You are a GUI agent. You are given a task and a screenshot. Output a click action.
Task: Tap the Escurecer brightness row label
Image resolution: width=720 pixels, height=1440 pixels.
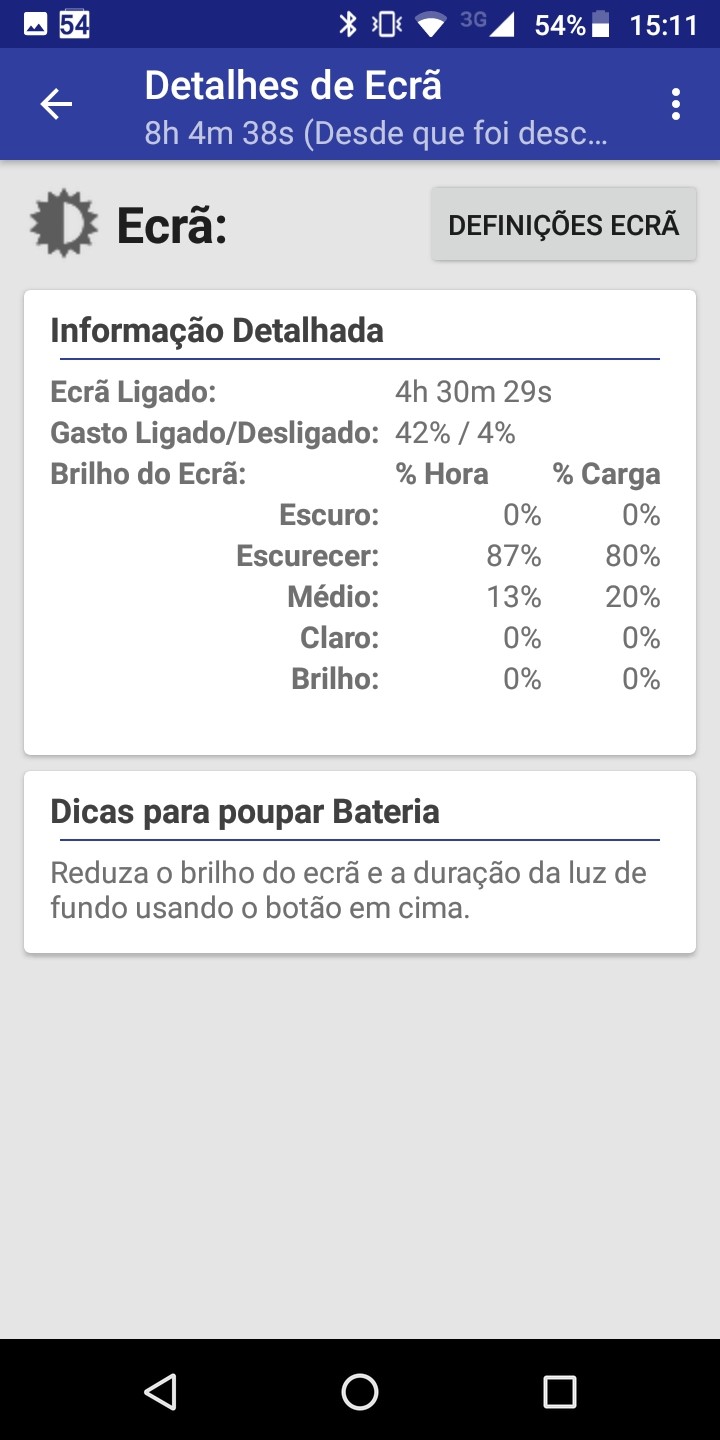tap(307, 556)
